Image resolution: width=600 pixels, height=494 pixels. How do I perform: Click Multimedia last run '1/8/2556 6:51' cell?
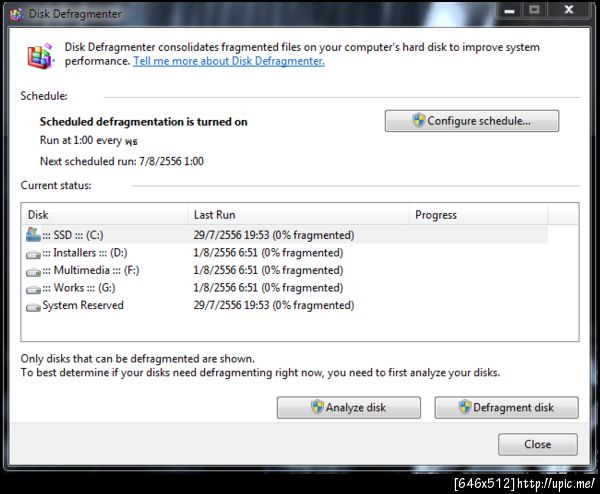coord(268,270)
